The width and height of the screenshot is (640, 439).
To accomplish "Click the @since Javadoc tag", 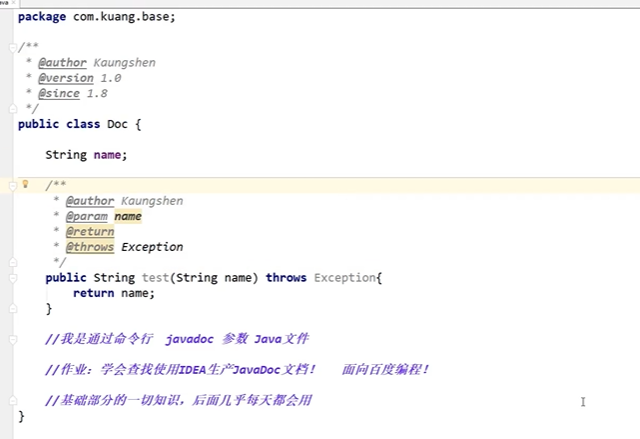I will pyautogui.click(x=59, y=93).
